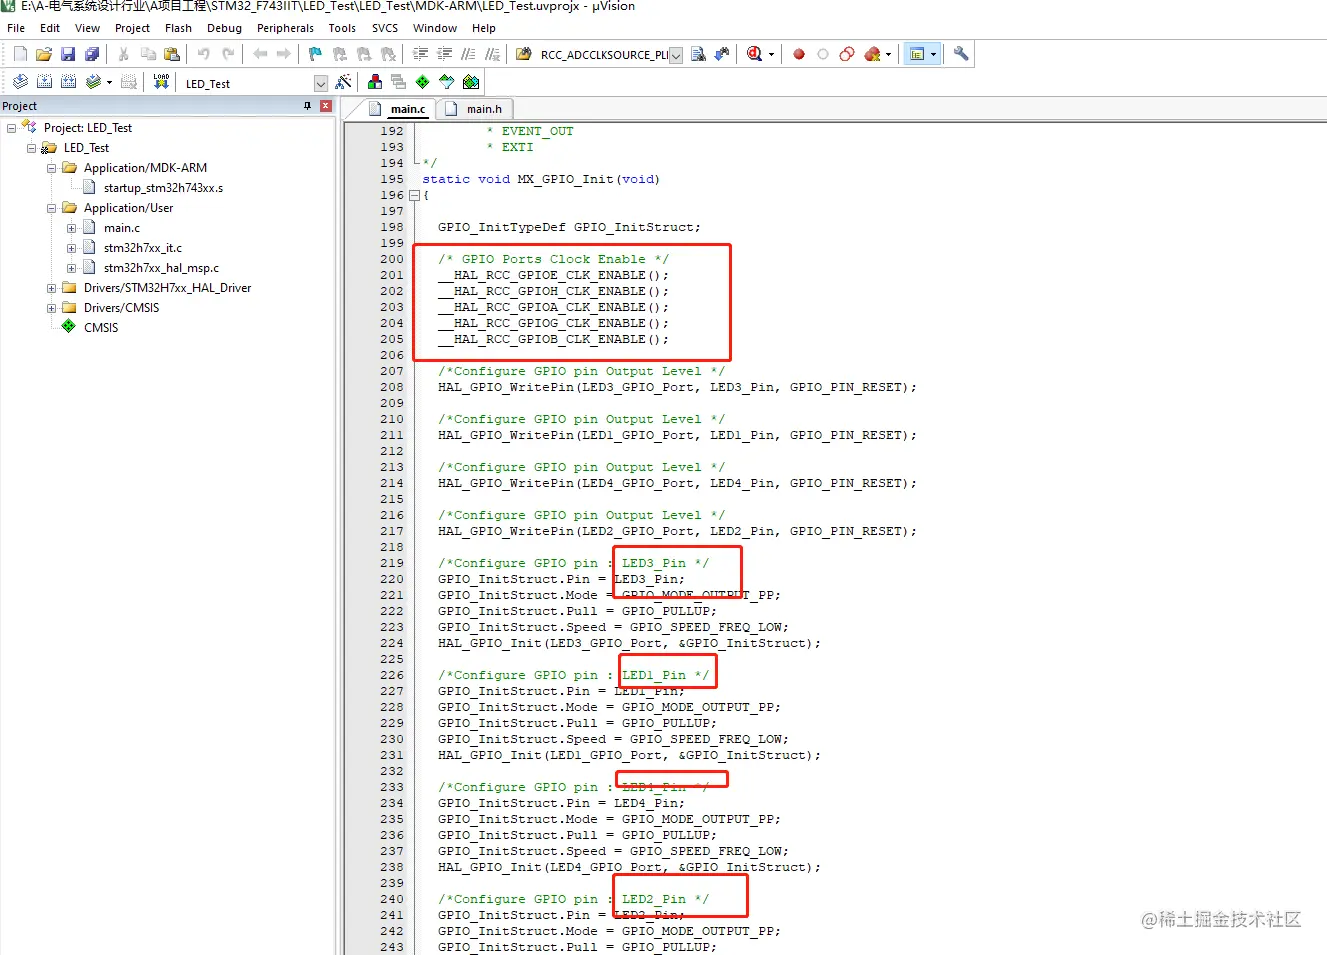Unindent selected lines icon
Image resolution: width=1327 pixels, height=955 pixels.
click(445, 54)
